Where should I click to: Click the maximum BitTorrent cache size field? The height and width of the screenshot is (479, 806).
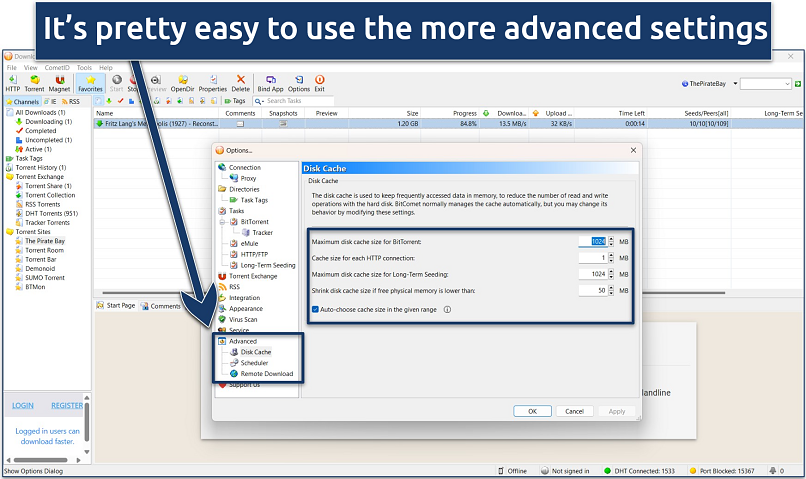[x=593, y=242]
